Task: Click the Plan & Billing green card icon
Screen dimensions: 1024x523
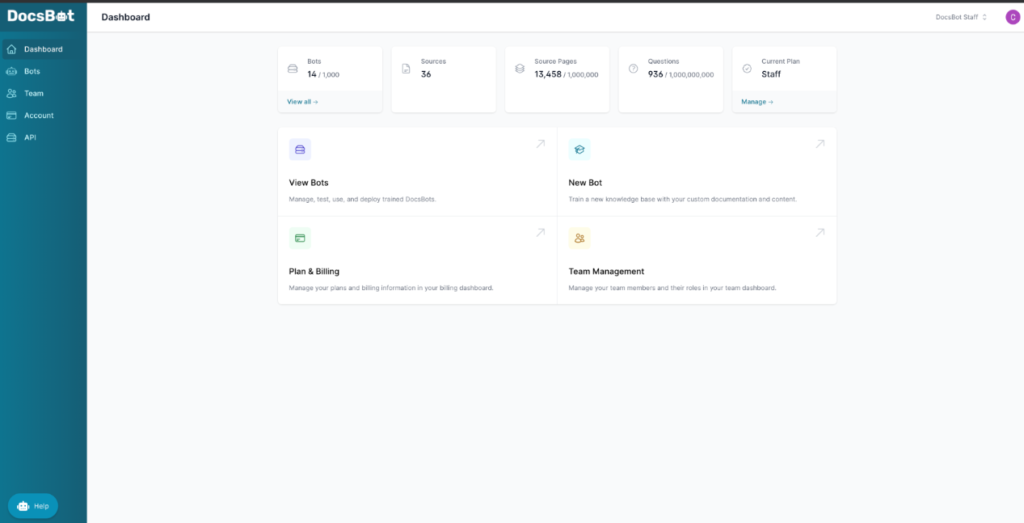Action: pyautogui.click(x=300, y=238)
